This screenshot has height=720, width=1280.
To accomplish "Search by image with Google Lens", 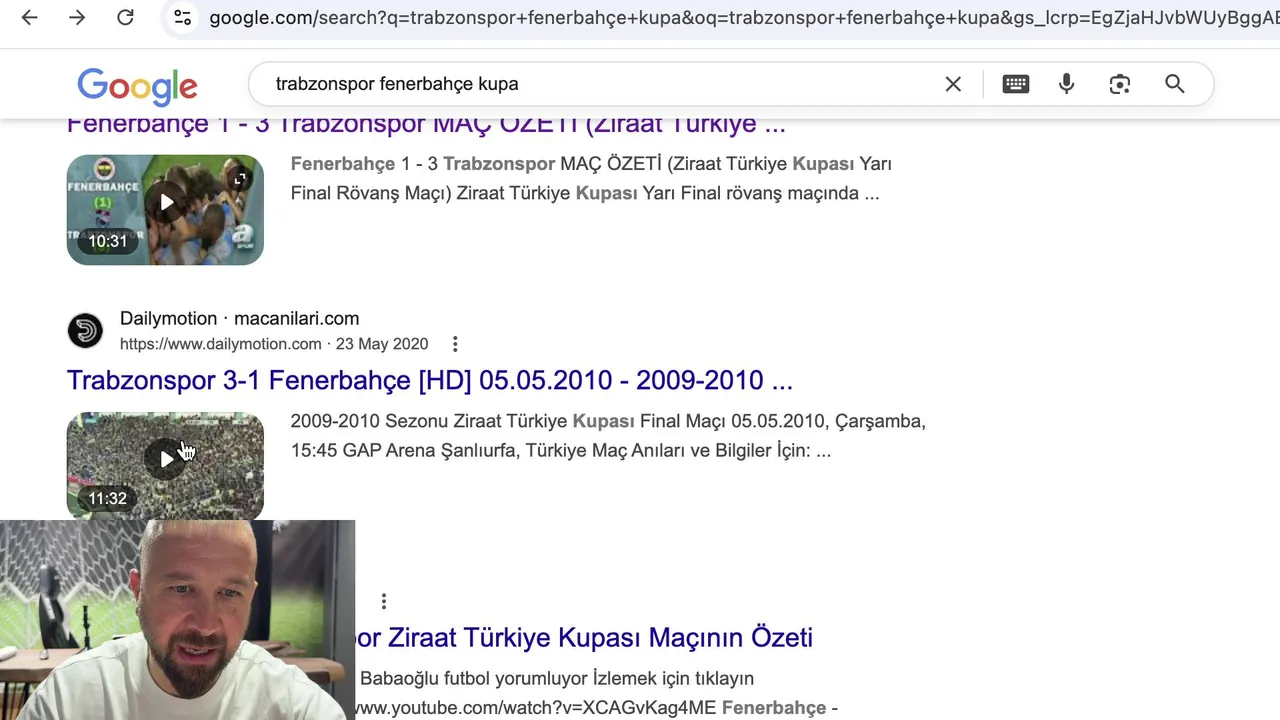I will pyautogui.click(x=1120, y=84).
